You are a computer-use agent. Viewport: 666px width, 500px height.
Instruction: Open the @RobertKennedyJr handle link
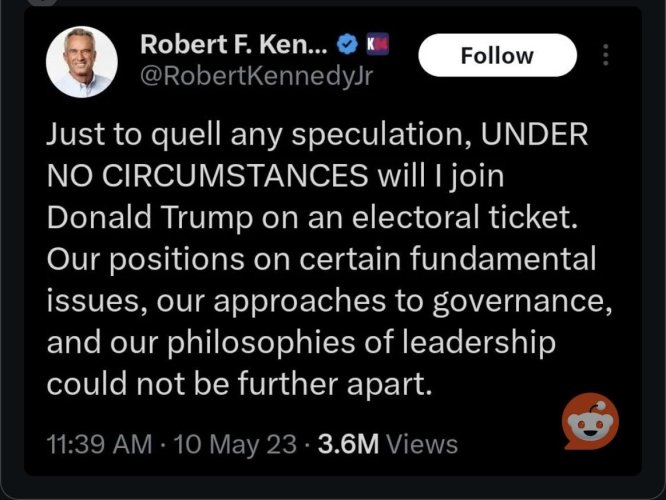pyautogui.click(x=257, y=76)
